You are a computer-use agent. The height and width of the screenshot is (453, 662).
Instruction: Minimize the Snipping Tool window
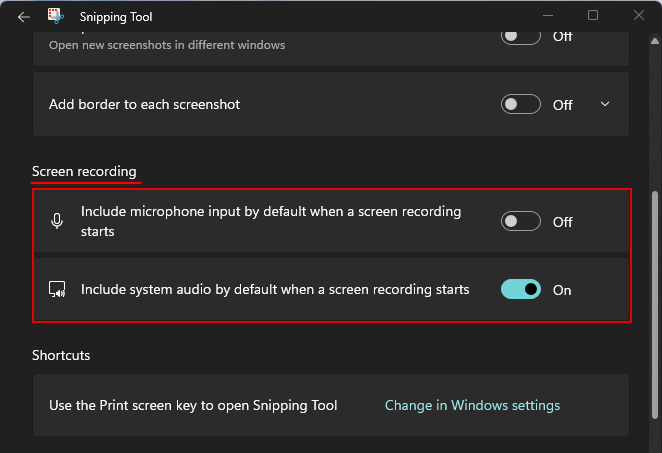point(548,16)
